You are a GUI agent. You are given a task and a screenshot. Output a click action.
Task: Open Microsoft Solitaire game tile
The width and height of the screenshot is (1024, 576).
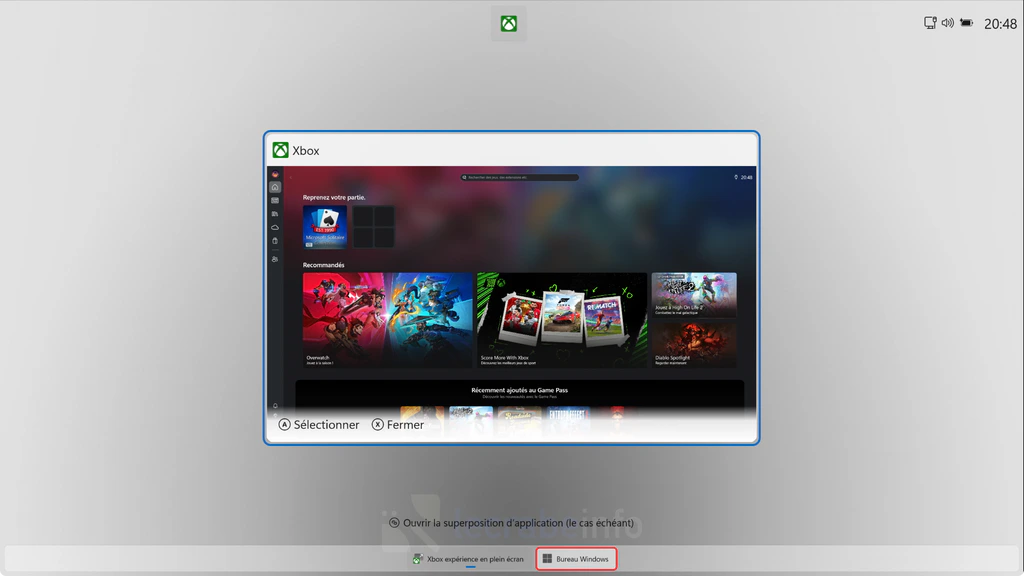pyautogui.click(x=325, y=227)
